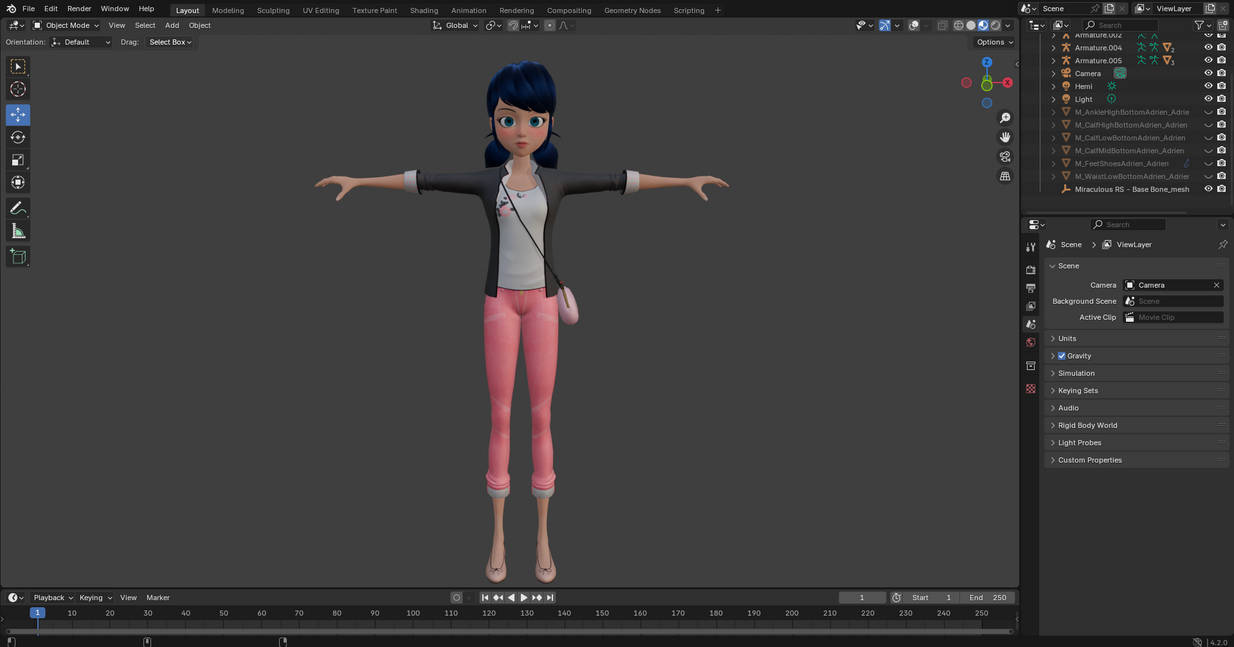Toggle viewport overlays display

point(914,25)
